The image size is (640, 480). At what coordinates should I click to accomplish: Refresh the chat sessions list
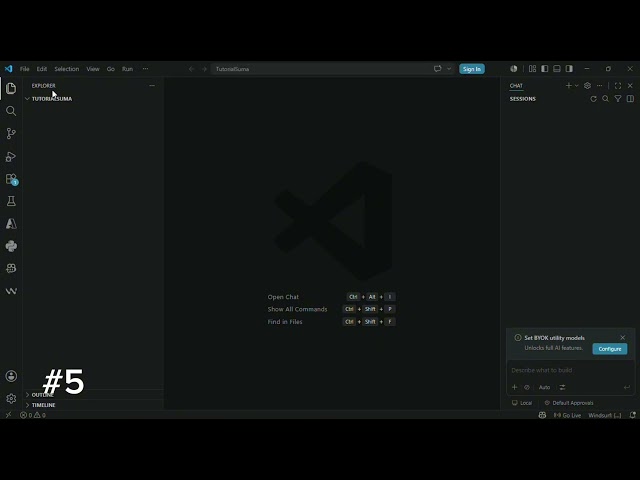click(x=593, y=99)
